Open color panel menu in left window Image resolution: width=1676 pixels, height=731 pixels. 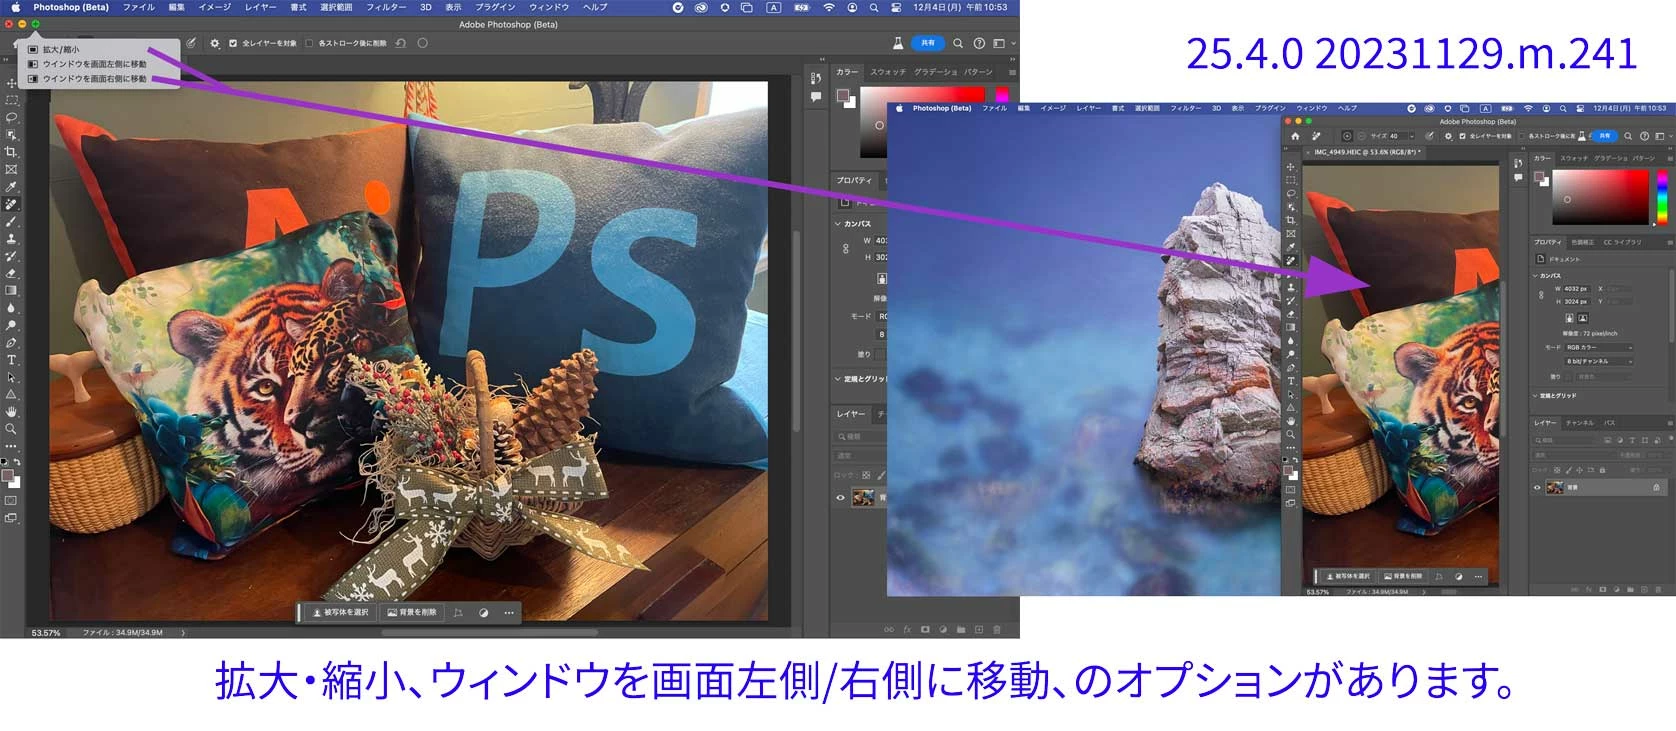point(1012,72)
